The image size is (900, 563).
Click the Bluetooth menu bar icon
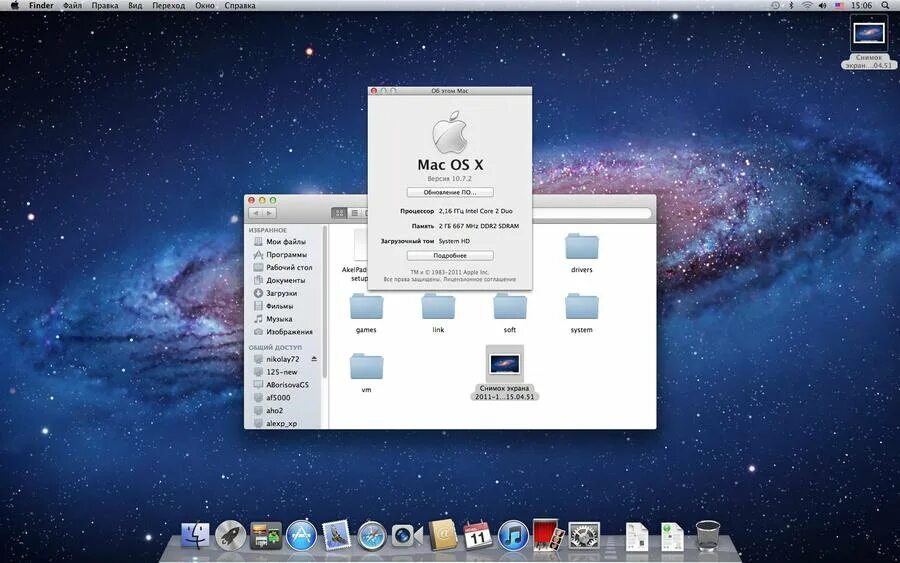[x=791, y=5]
